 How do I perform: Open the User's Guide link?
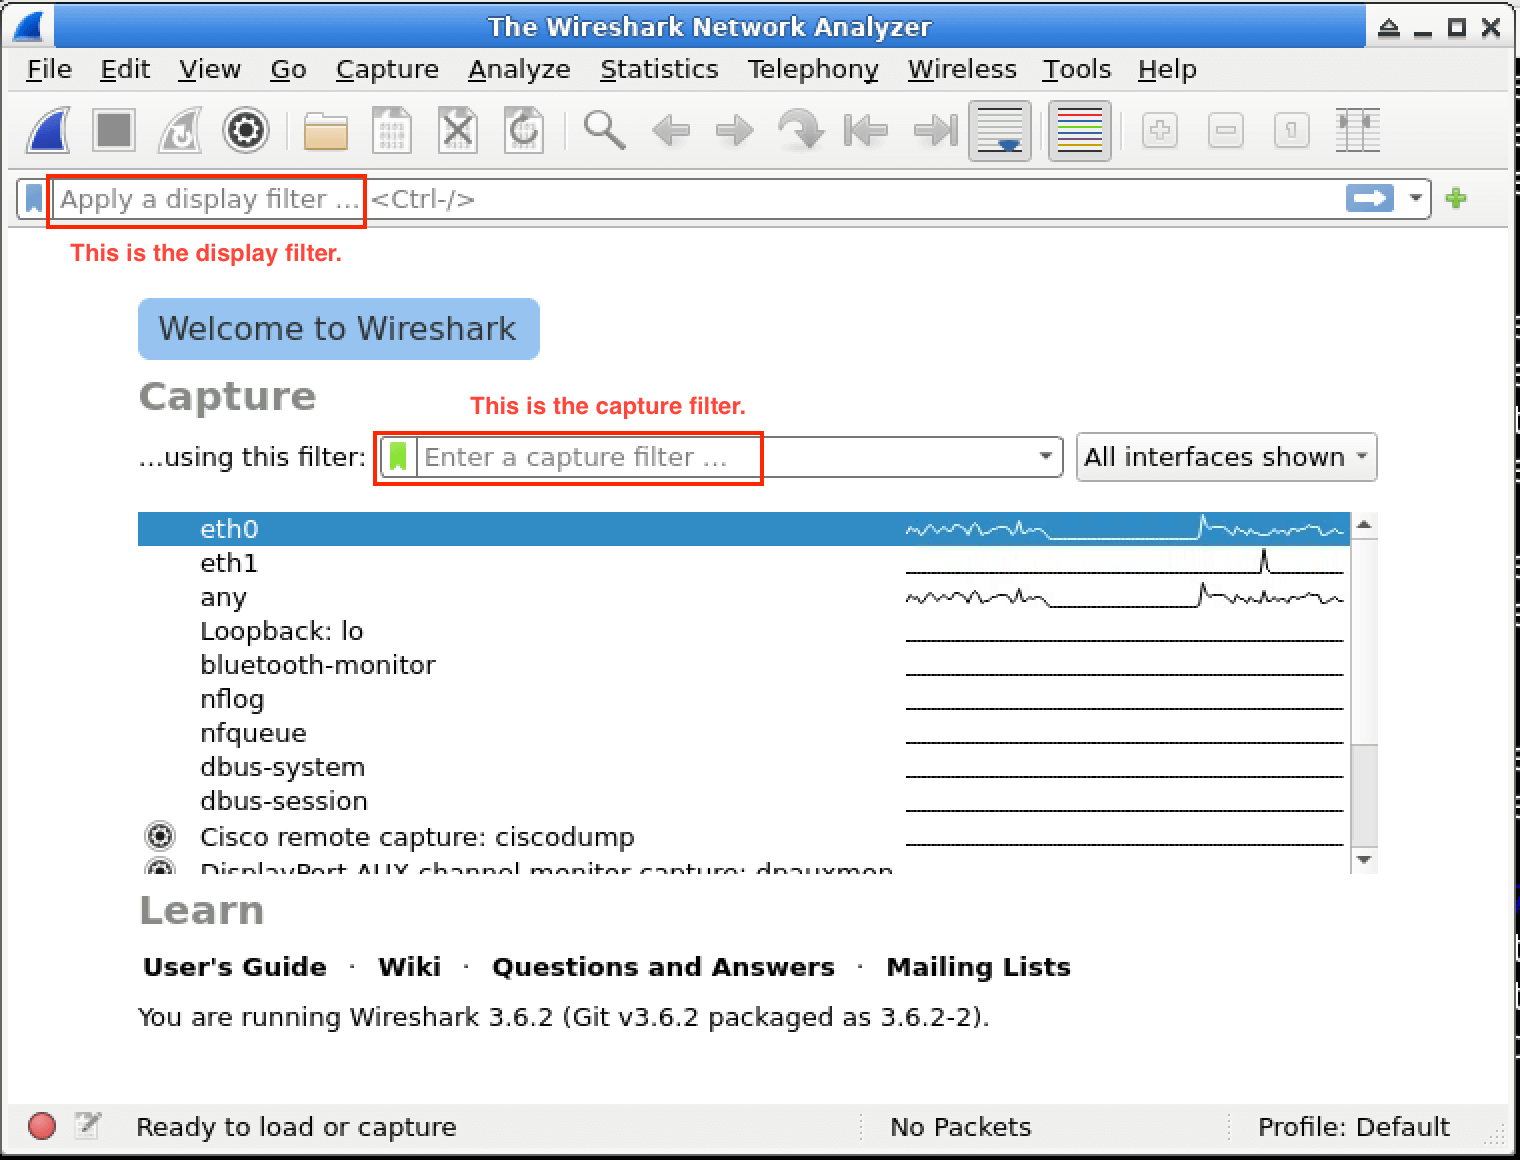point(233,966)
